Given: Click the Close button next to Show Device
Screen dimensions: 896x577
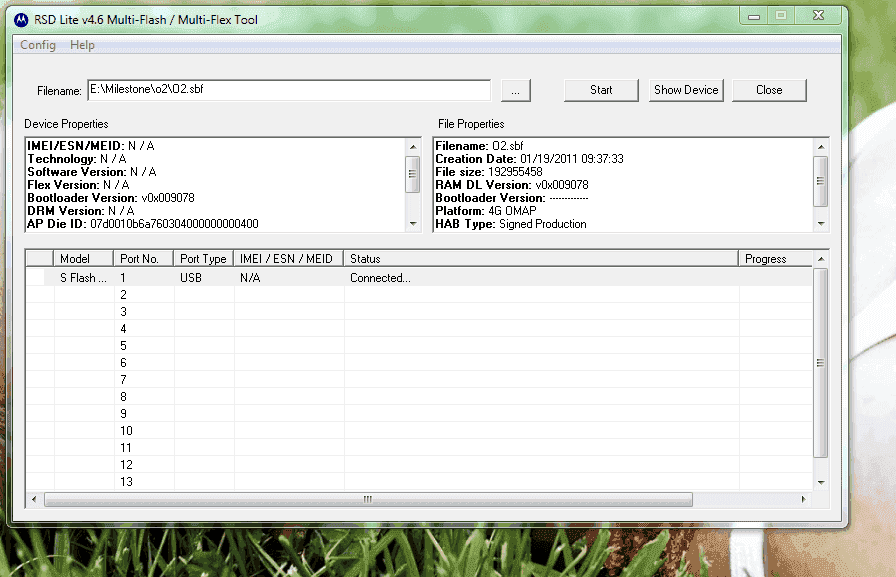Looking at the screenshot, I should click(x=769, y=90).
